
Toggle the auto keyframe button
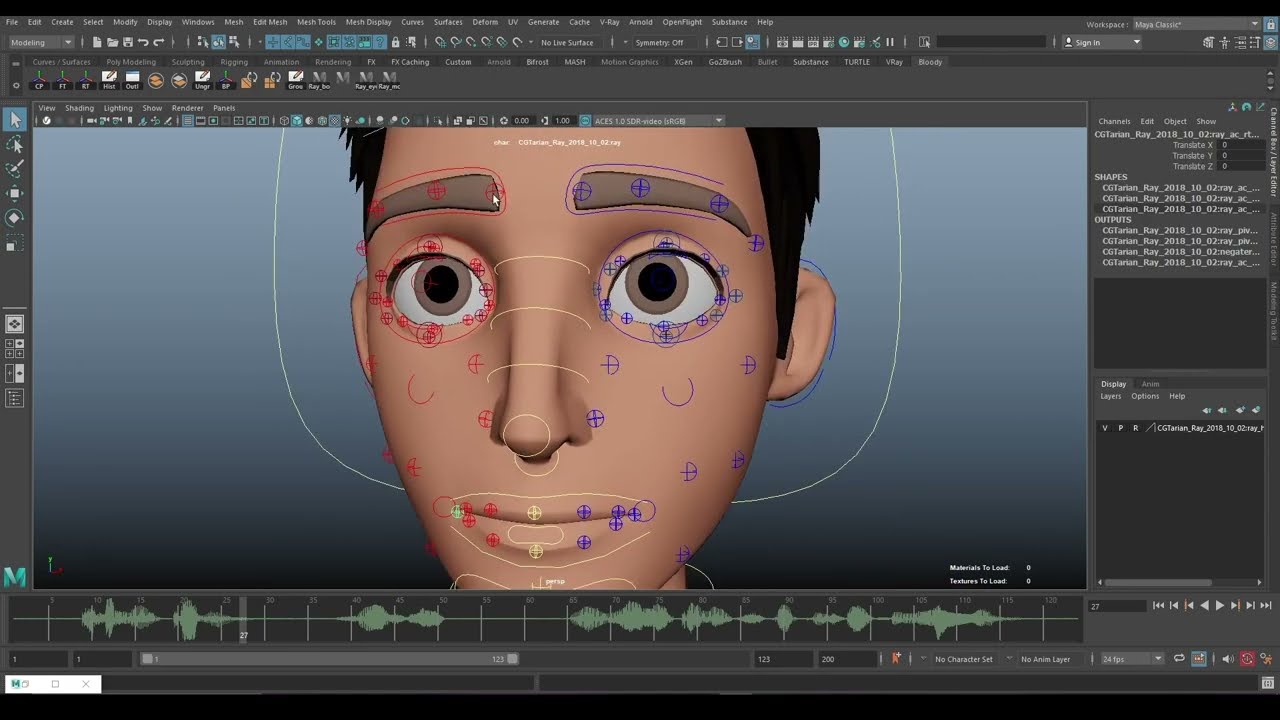point(1247,659)
